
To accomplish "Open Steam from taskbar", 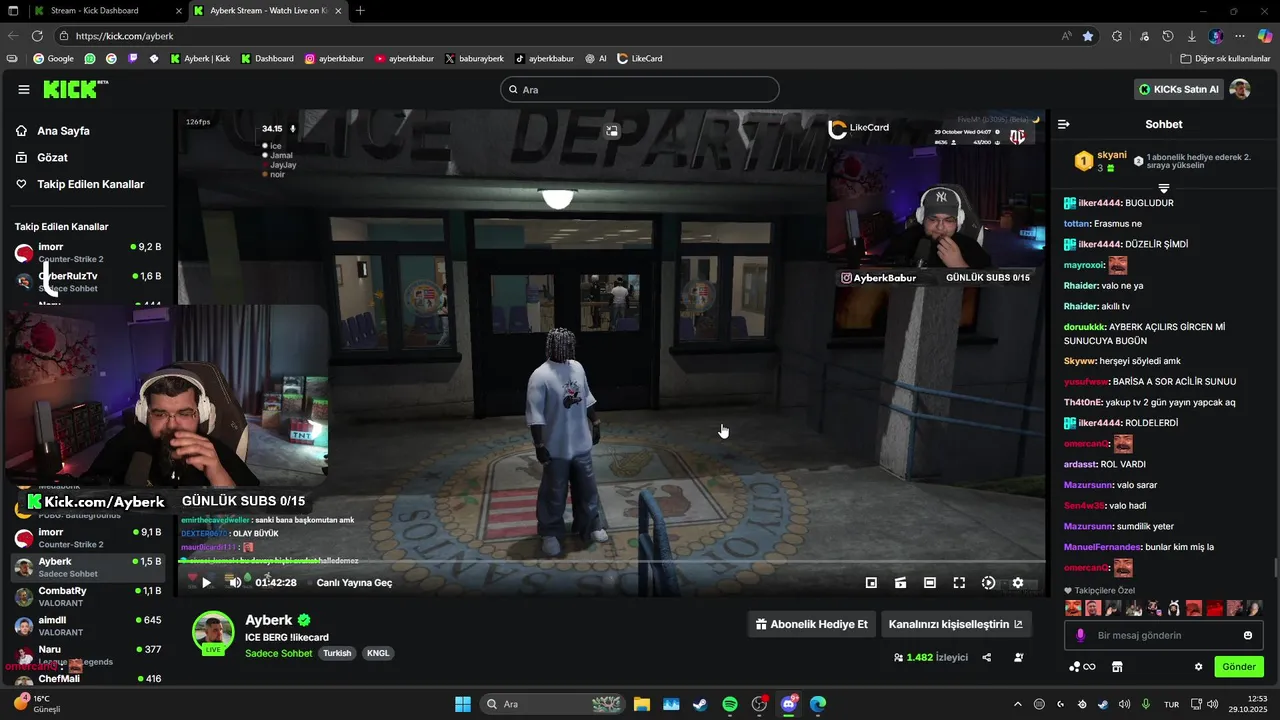I will (x=700, y=704).
